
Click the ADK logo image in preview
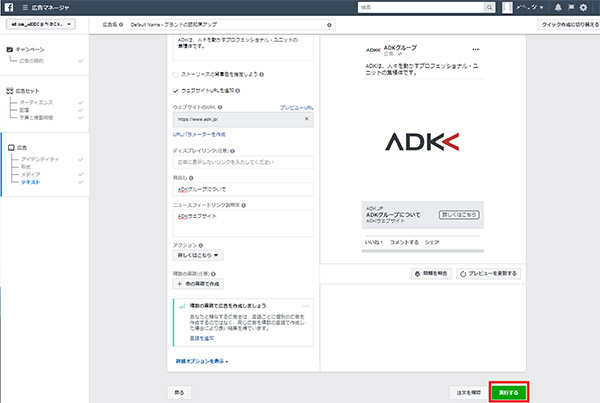pyautogui.click(x=422, y=142)
